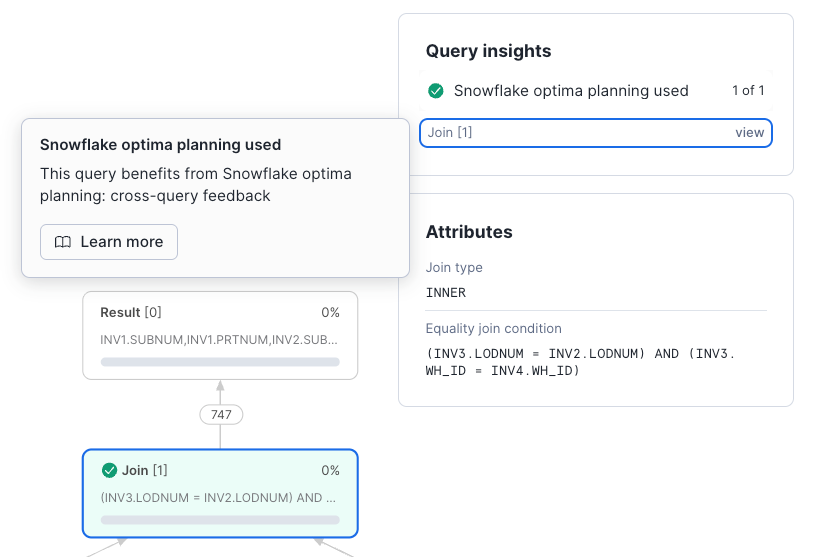Click the Learn more button
The height and width of the screenshot is (557, 819).
[109, 242]
